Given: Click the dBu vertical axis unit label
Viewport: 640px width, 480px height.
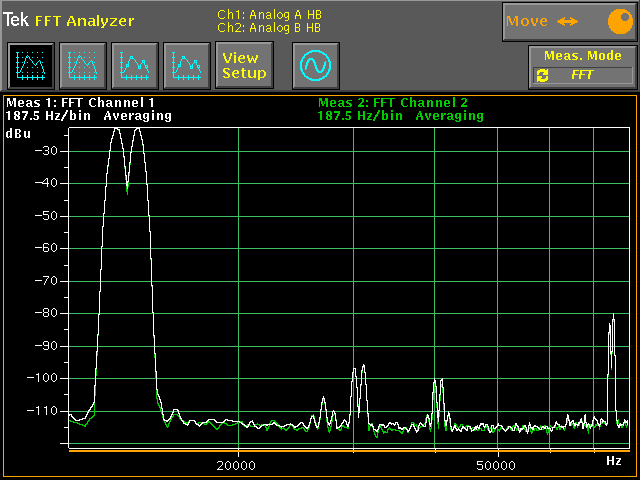Looking at the screenshot, I should click(x=18, y=133).
